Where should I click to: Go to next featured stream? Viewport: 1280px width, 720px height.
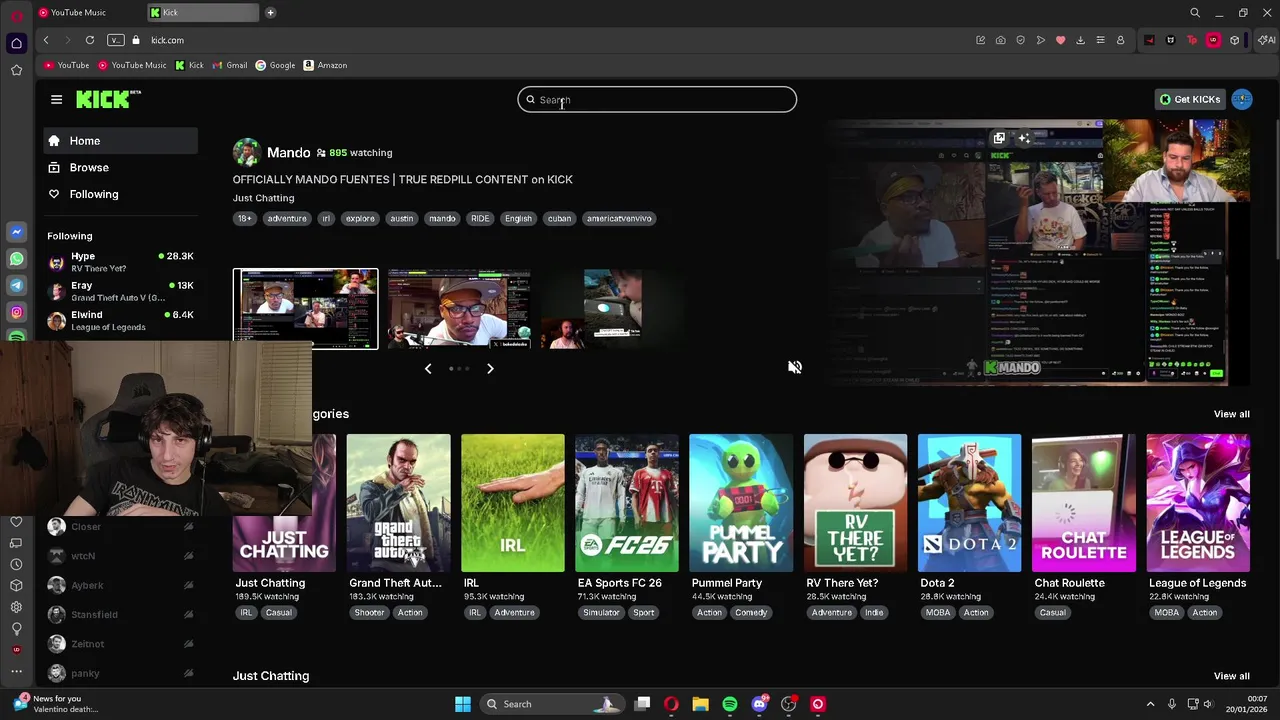tap(490, 369)
